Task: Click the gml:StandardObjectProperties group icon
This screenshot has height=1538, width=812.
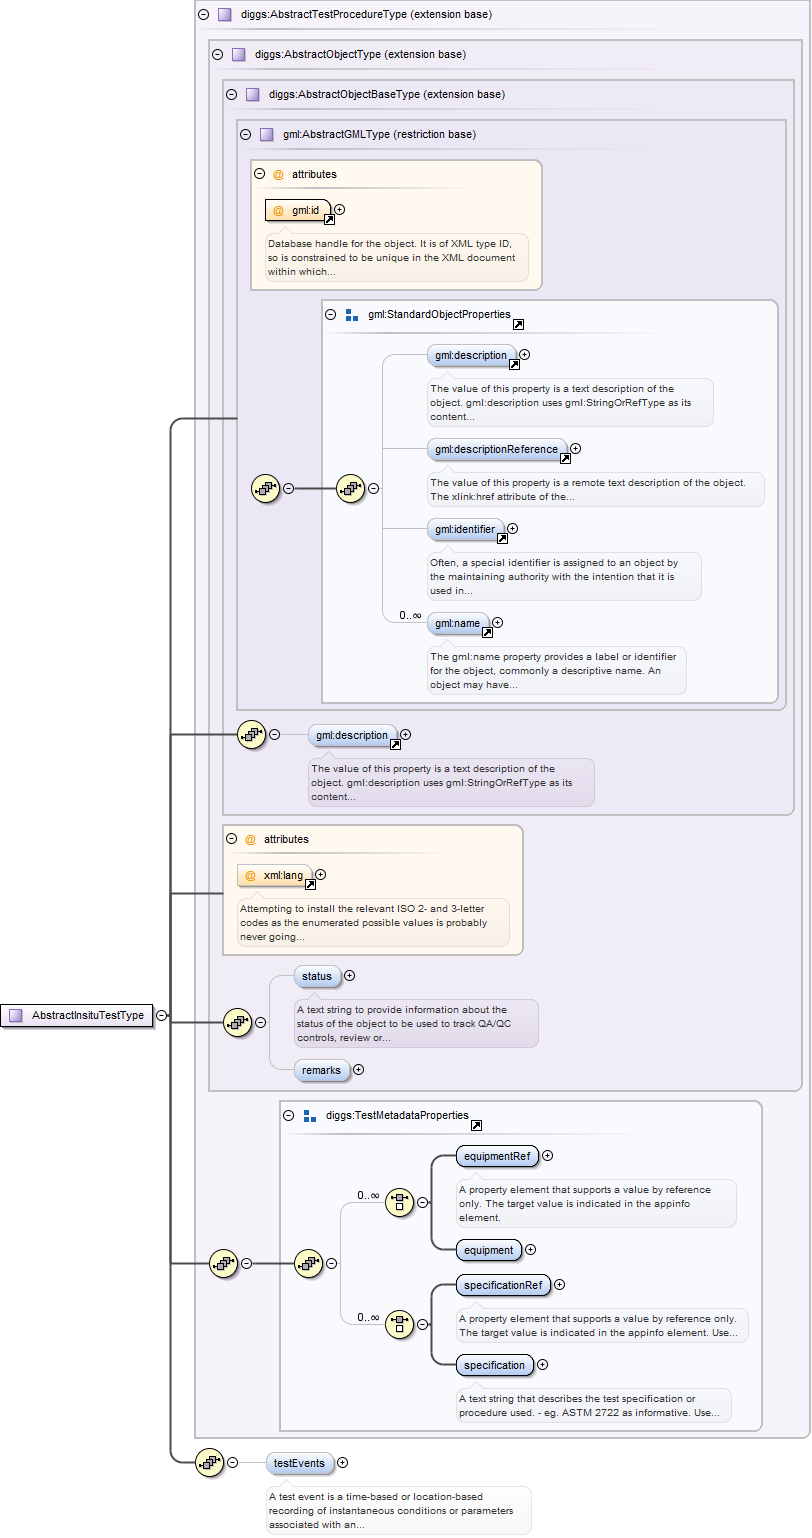Action: [x=352, y=315]
